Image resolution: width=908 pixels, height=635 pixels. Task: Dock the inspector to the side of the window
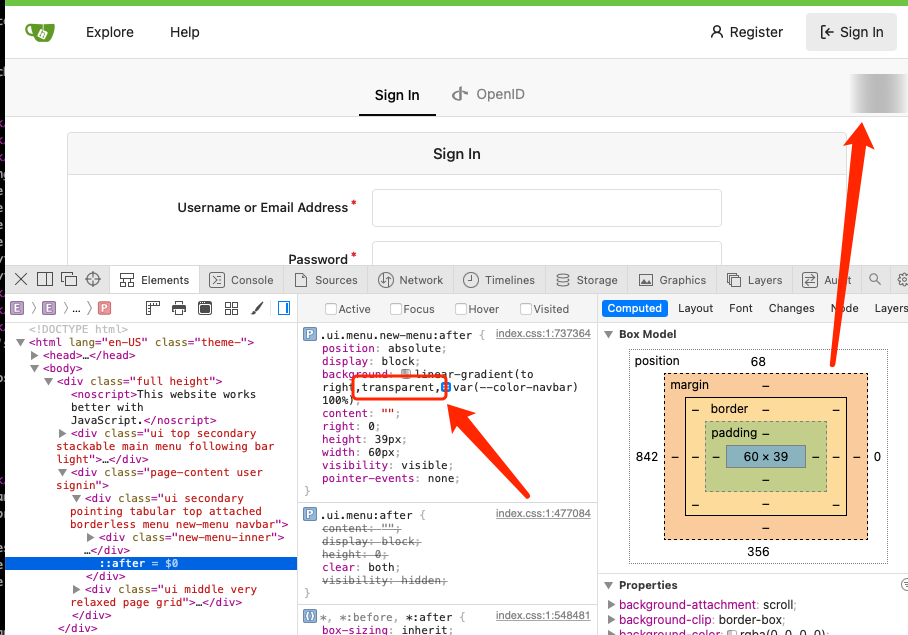tap(45, 280)
